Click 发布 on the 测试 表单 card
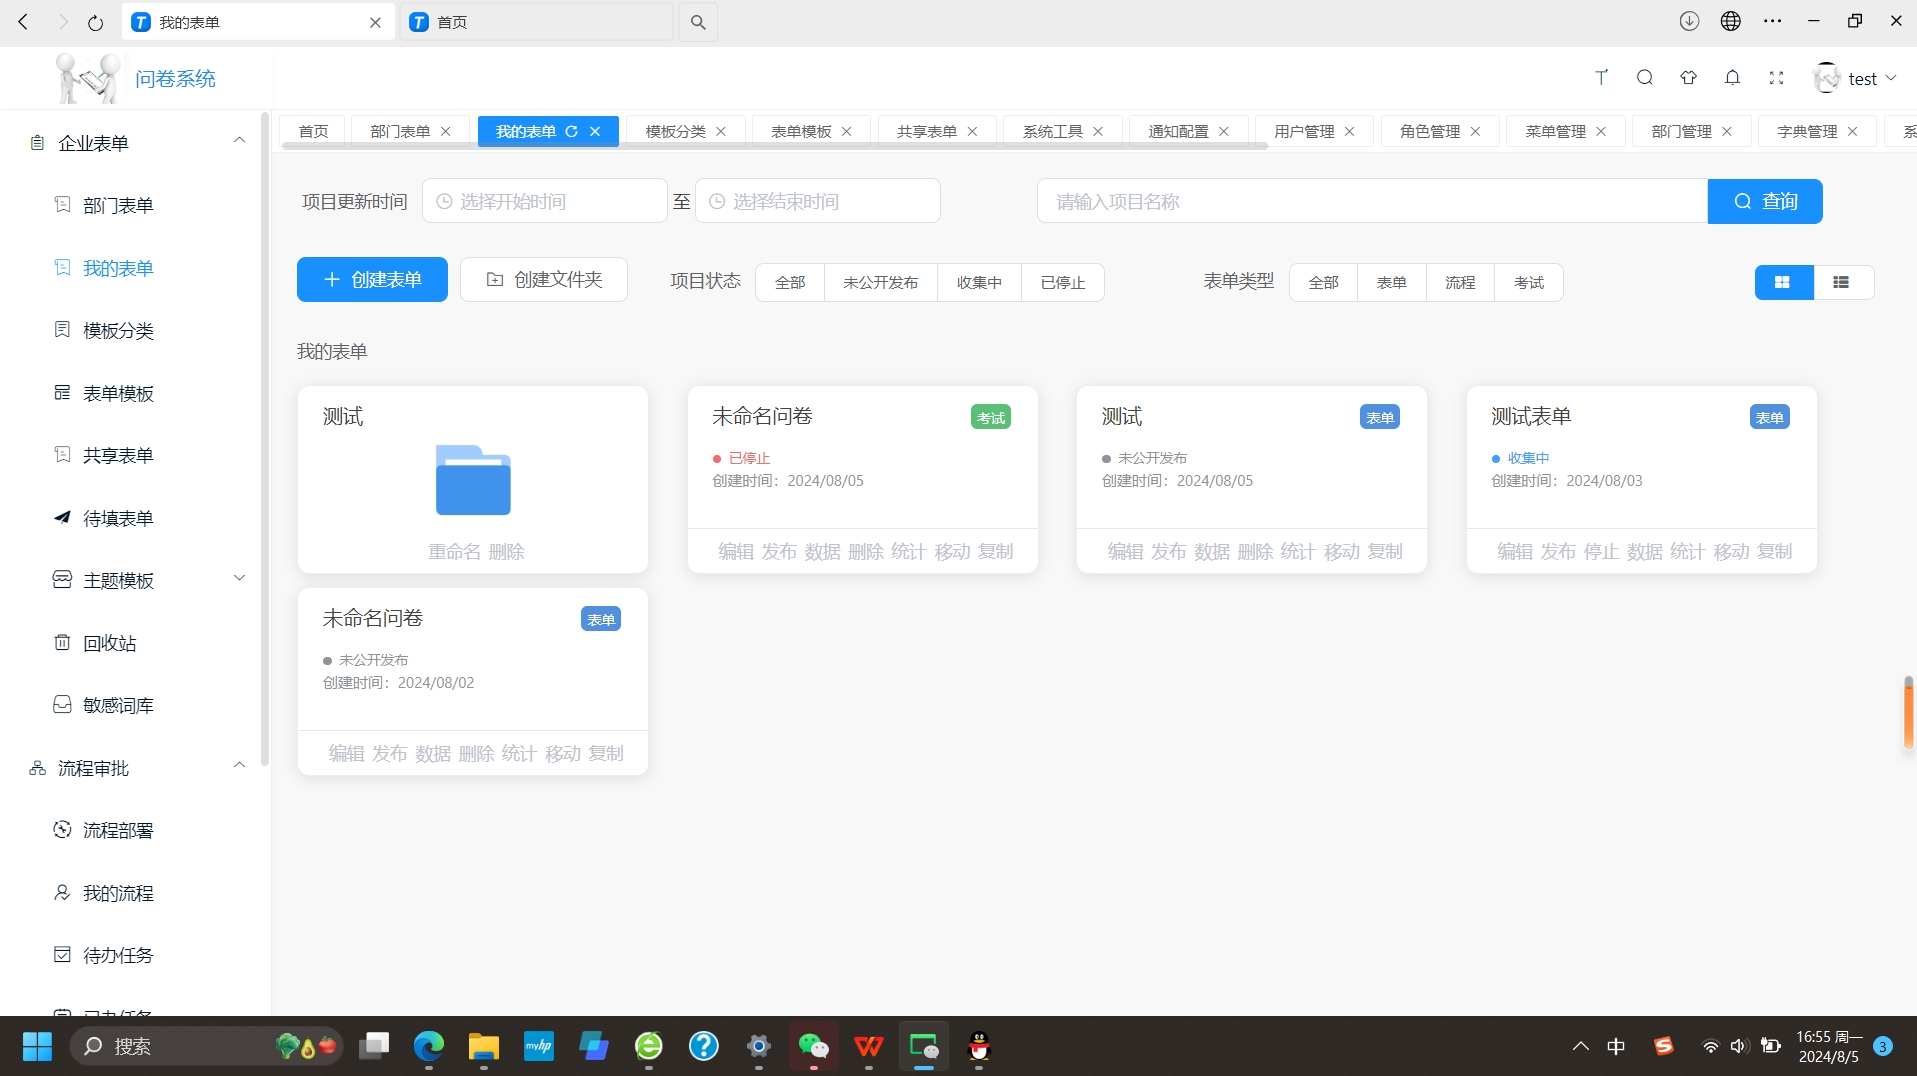 pos(1168,551)
